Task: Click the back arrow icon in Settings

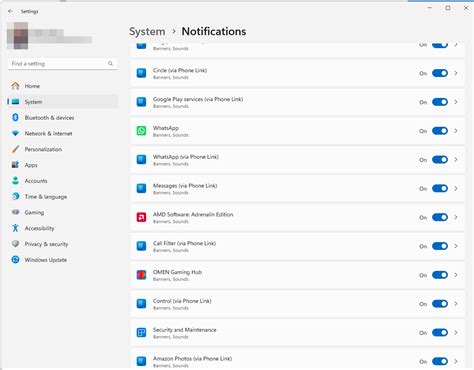Action: point(10,11)
